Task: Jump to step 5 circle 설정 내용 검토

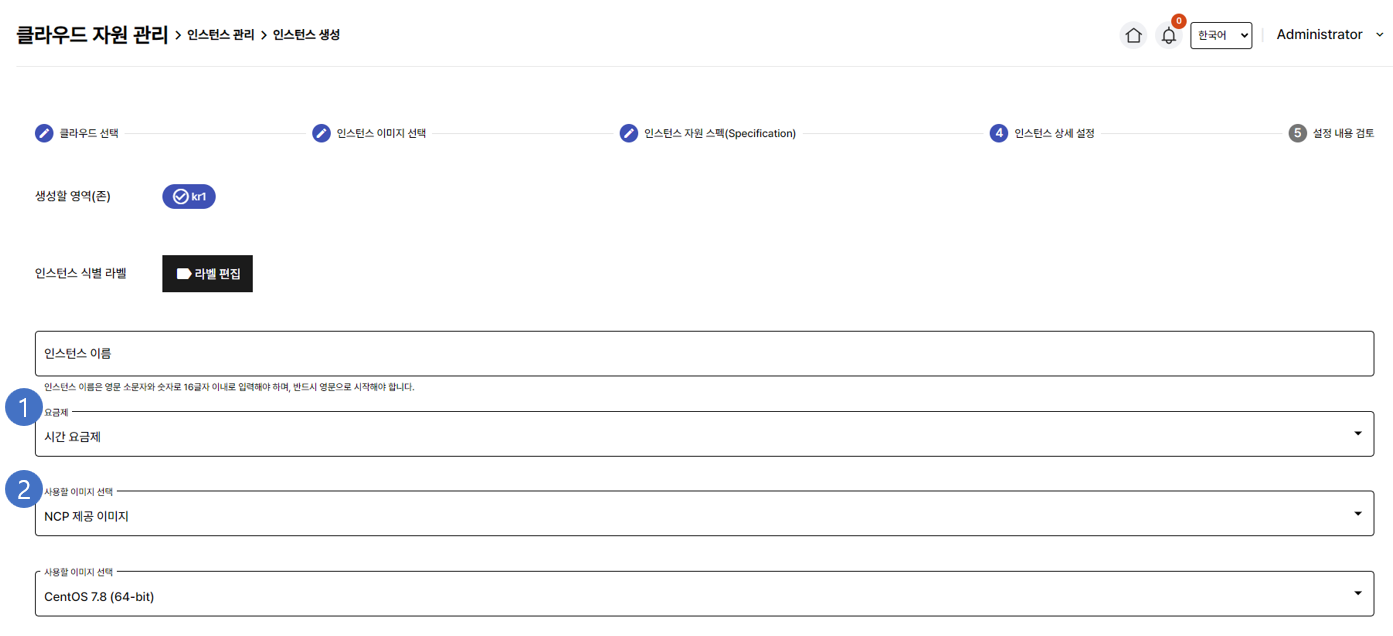Action: [x=1297, y=133]
